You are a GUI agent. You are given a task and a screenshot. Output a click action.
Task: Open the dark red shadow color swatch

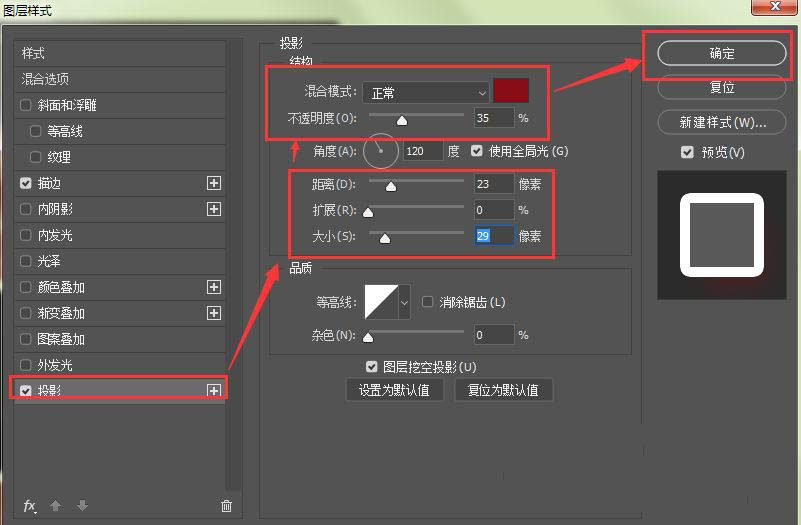coord(511,91)
